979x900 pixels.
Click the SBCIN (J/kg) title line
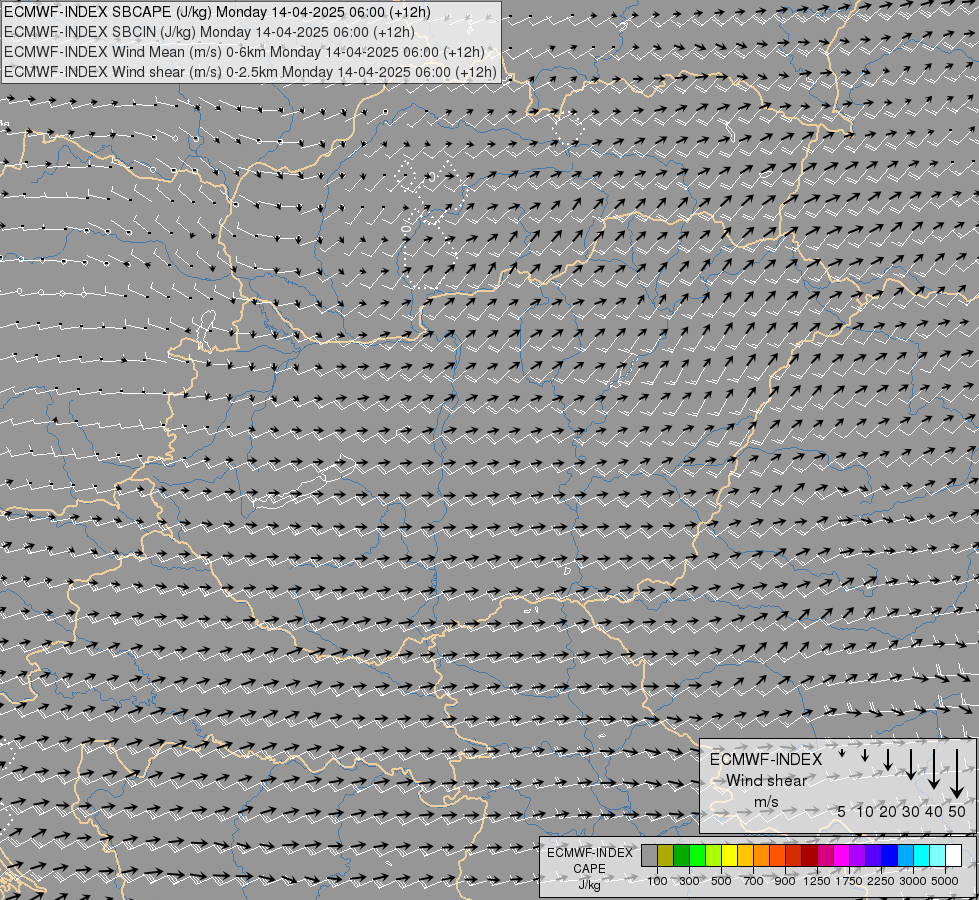(x=209, y=32)
